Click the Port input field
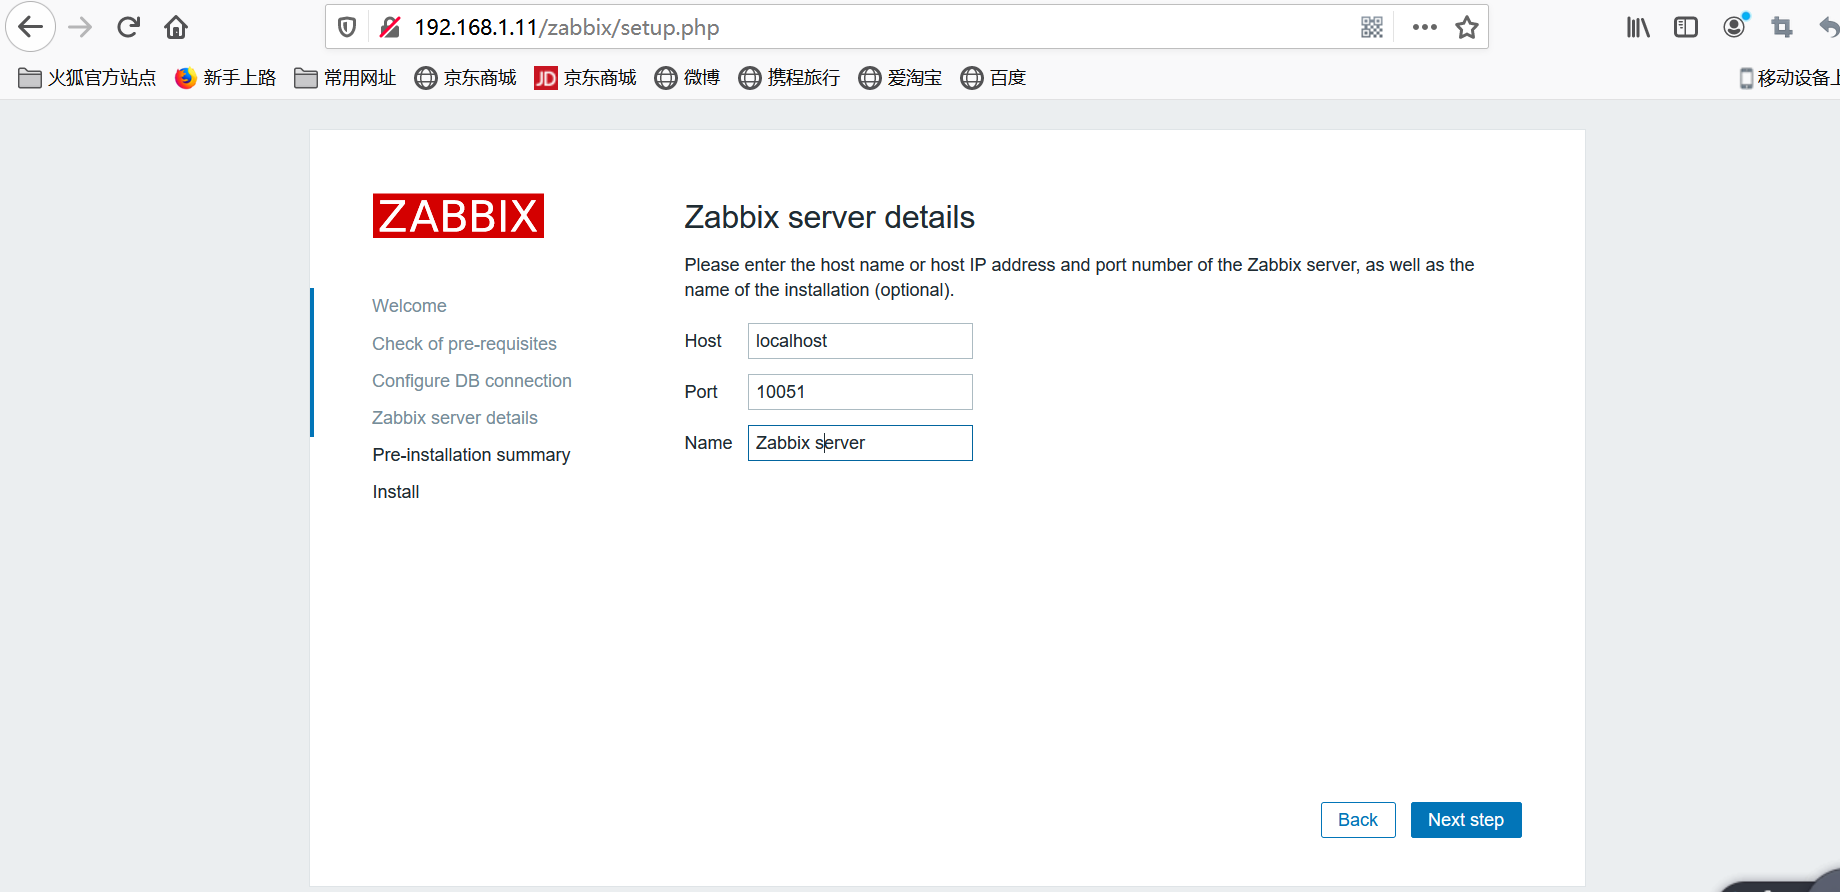This screenshot has width=1840, height=892. tap(860, 392)
